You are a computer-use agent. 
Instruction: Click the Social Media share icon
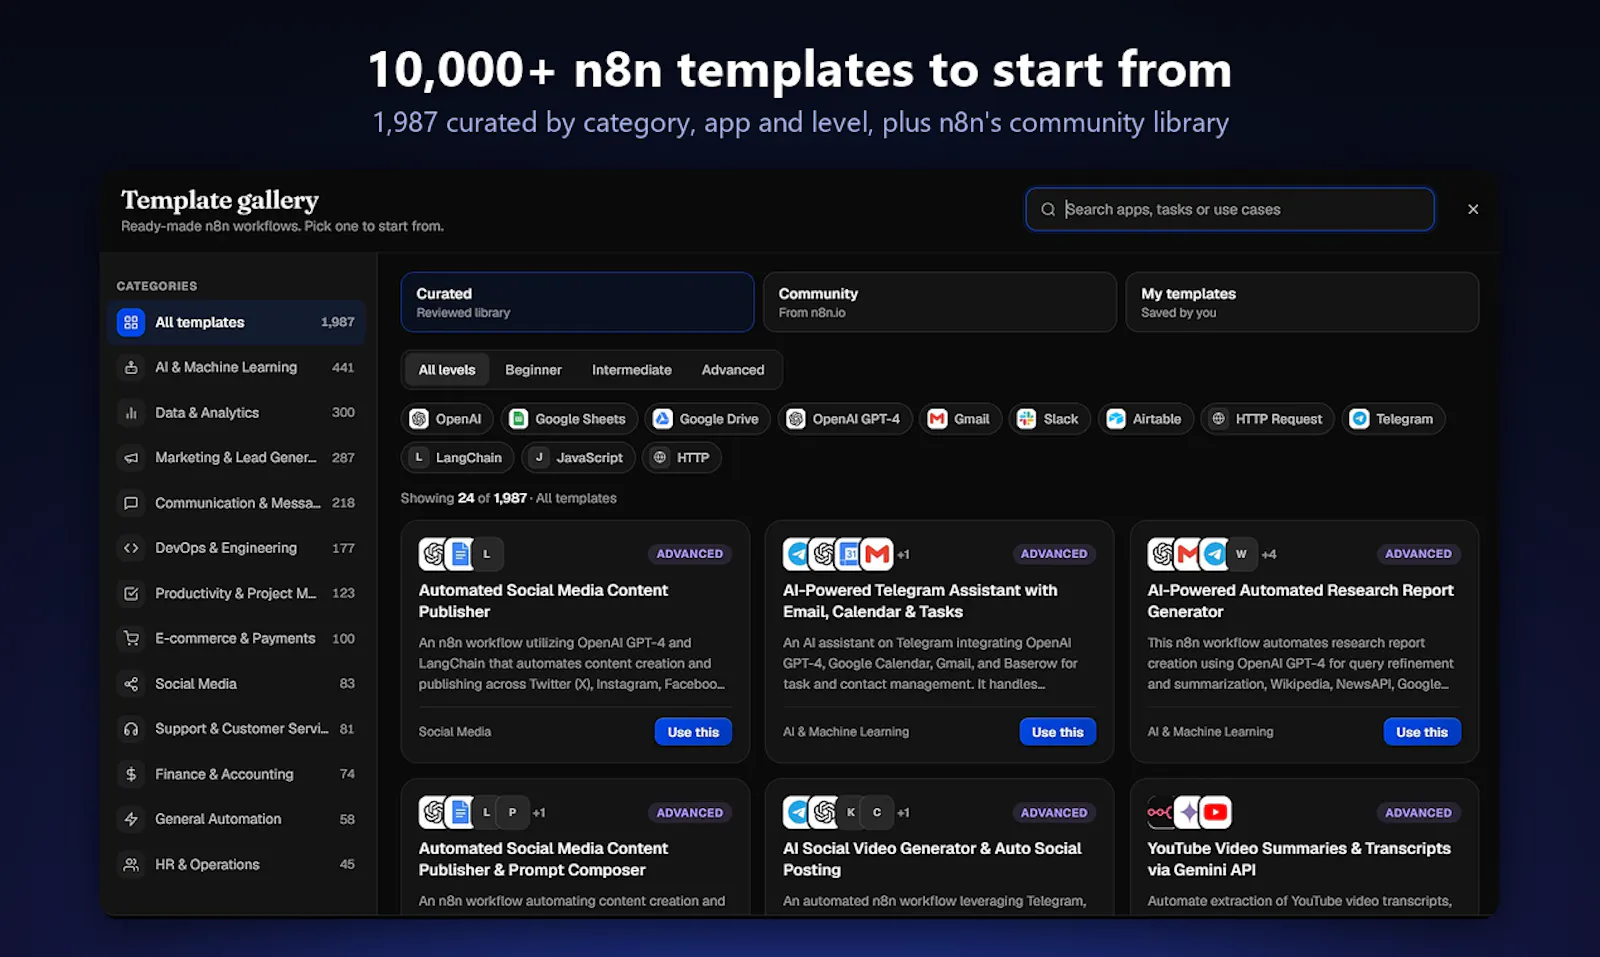tap(131, 684)
